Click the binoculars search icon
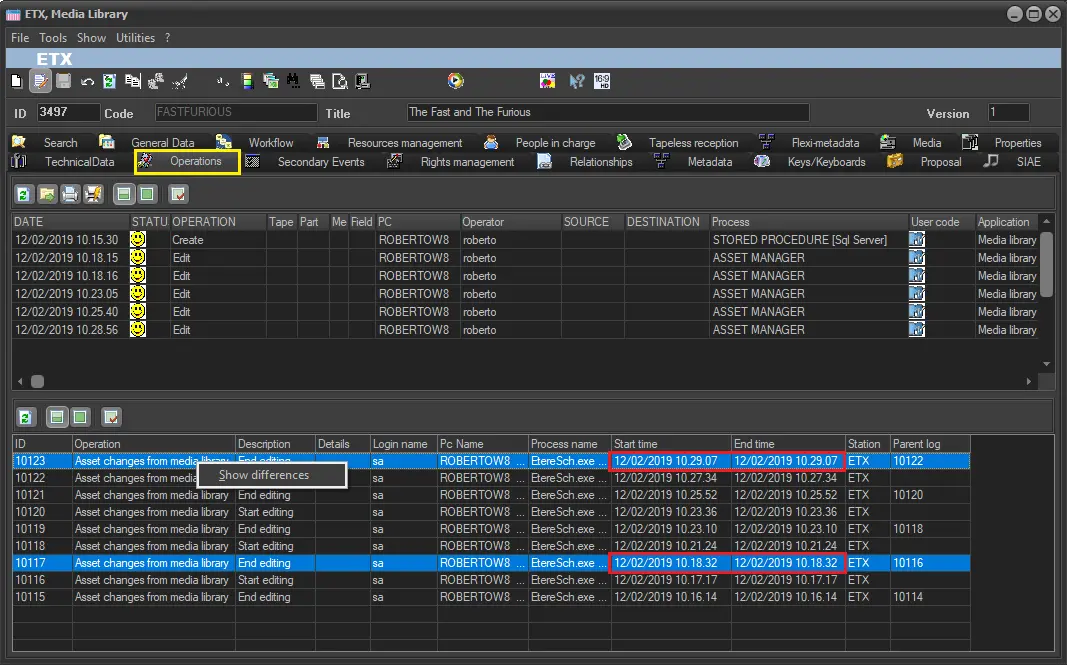 293,81
